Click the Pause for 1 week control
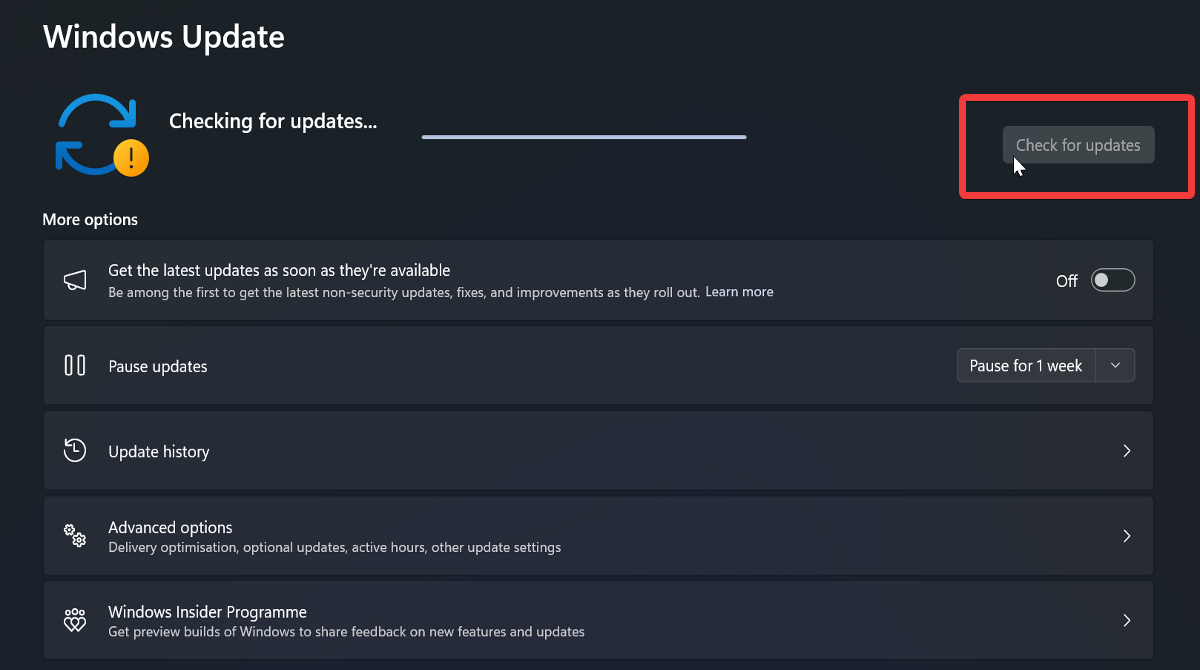 click(x=1025, y=365)
